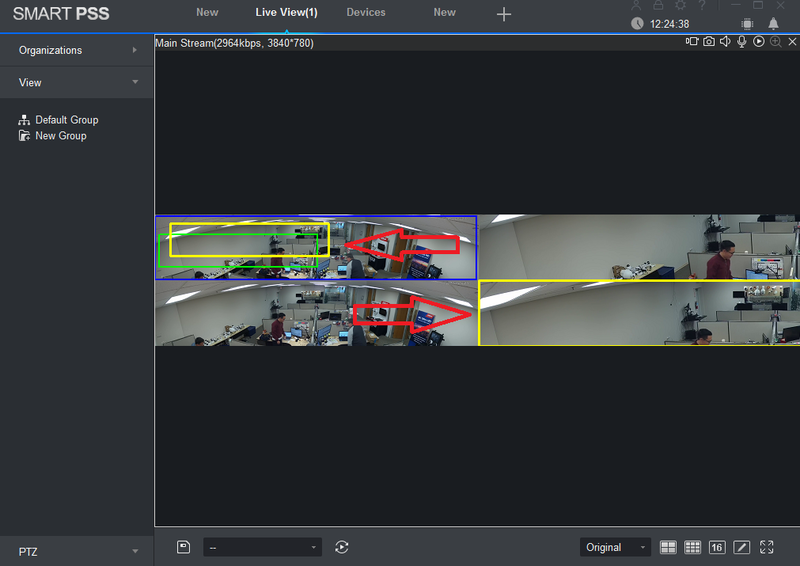800x566 pixels.
Task: Start the tour cycle play icon
Action: point(342,547)
